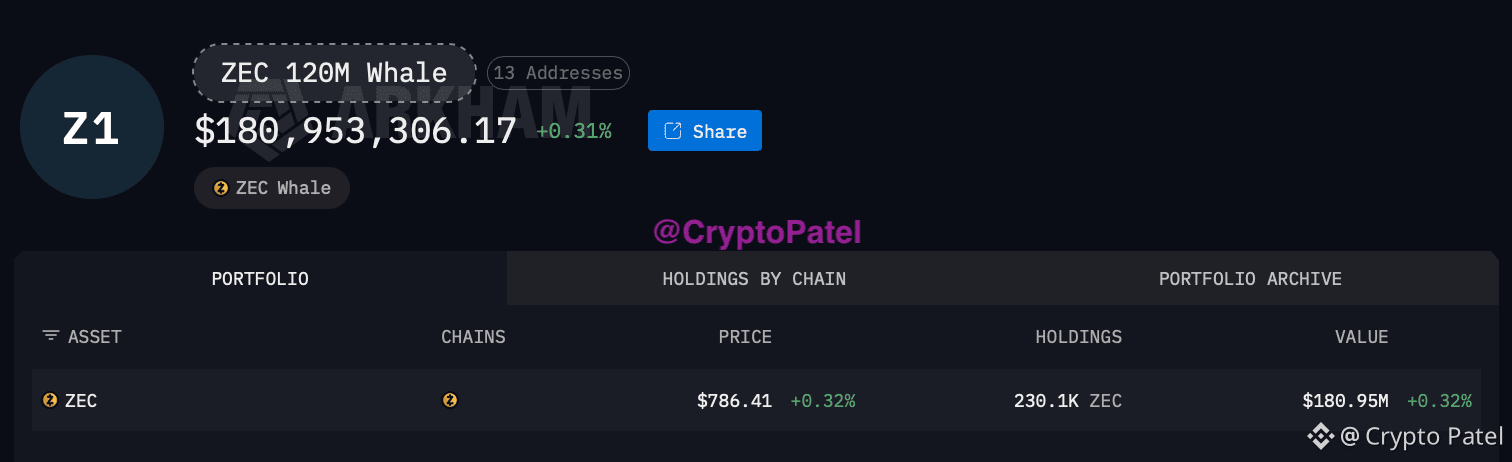Click the share arrow icon in Share button
The image size is (1512, 462).
tap(673, 131)
